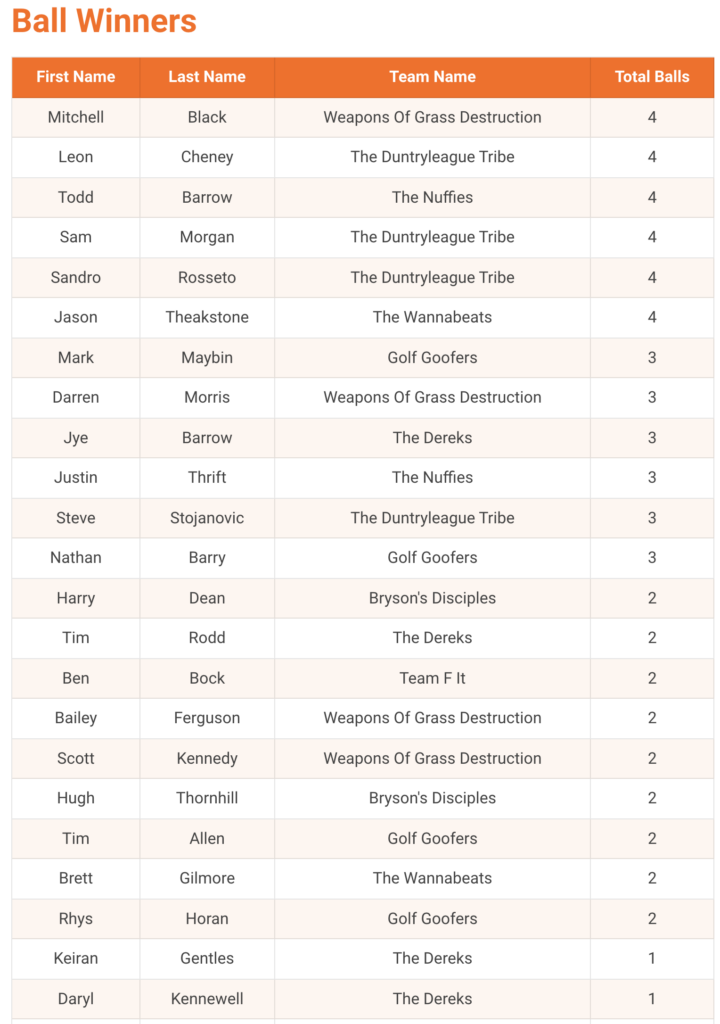Select the Team F It cell

[433, 679]
